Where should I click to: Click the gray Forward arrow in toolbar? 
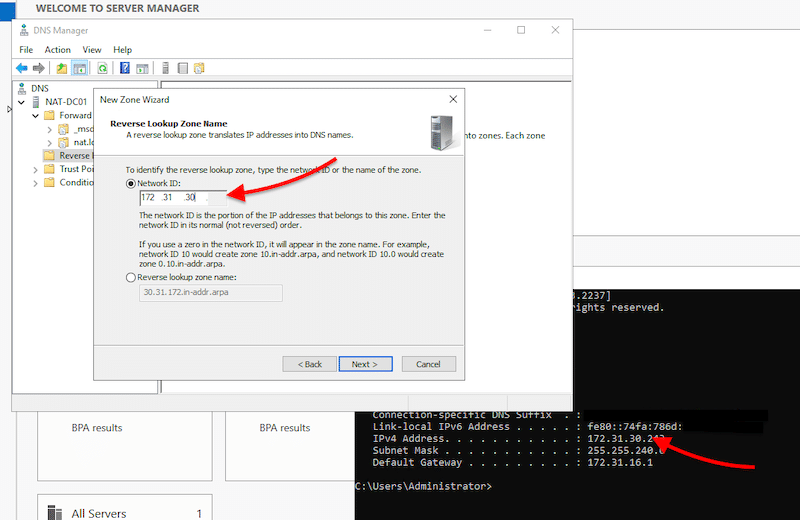pos(39,68)
